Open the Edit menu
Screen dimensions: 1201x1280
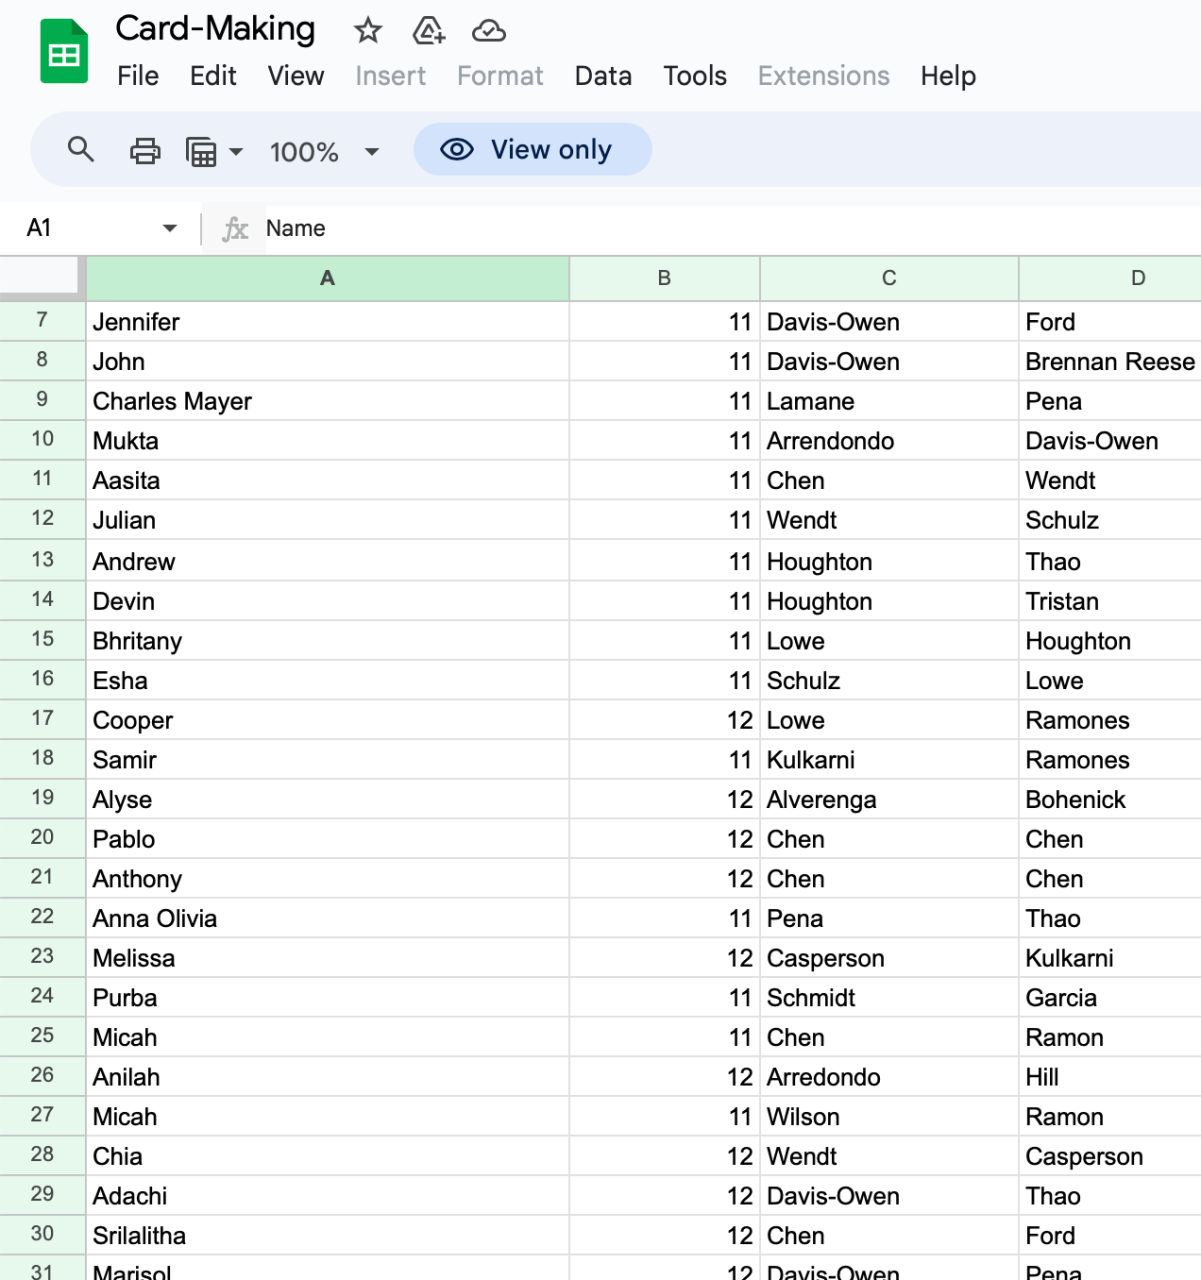(213, 76)
